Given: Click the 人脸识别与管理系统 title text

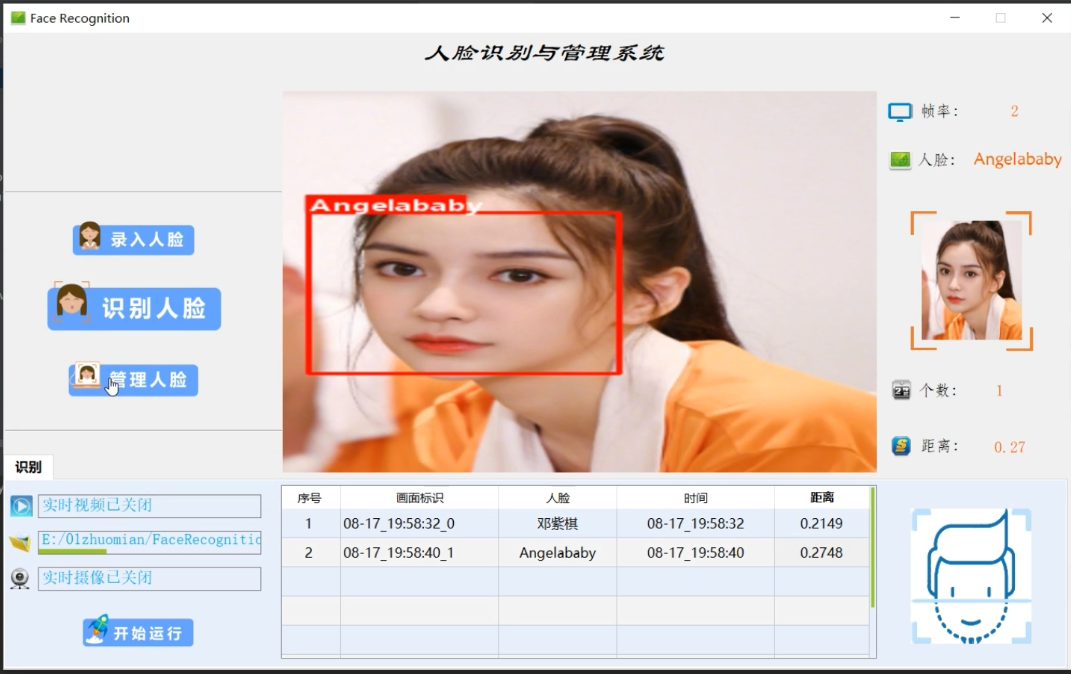Looking at the screenshot, I should (544, 53).
